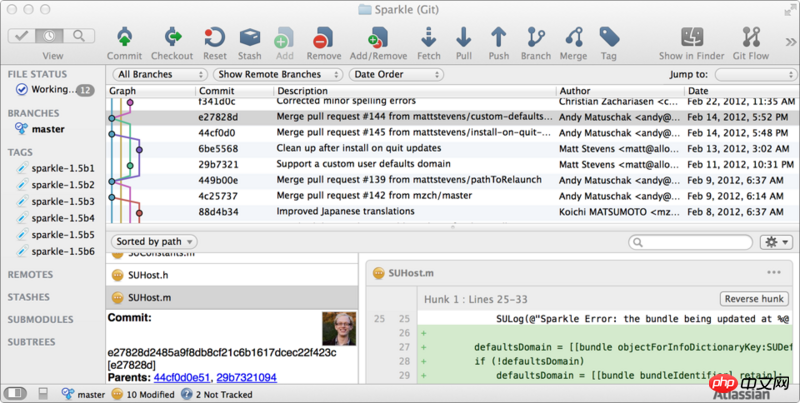Click the Reset toolbar icon

(x=215, y=38)
